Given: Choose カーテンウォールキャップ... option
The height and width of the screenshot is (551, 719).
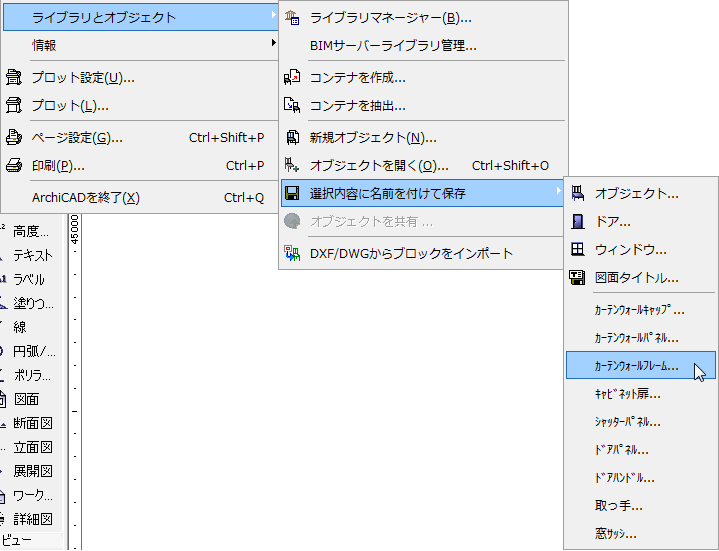Looking at the screenshot, I should pos(641,310).
